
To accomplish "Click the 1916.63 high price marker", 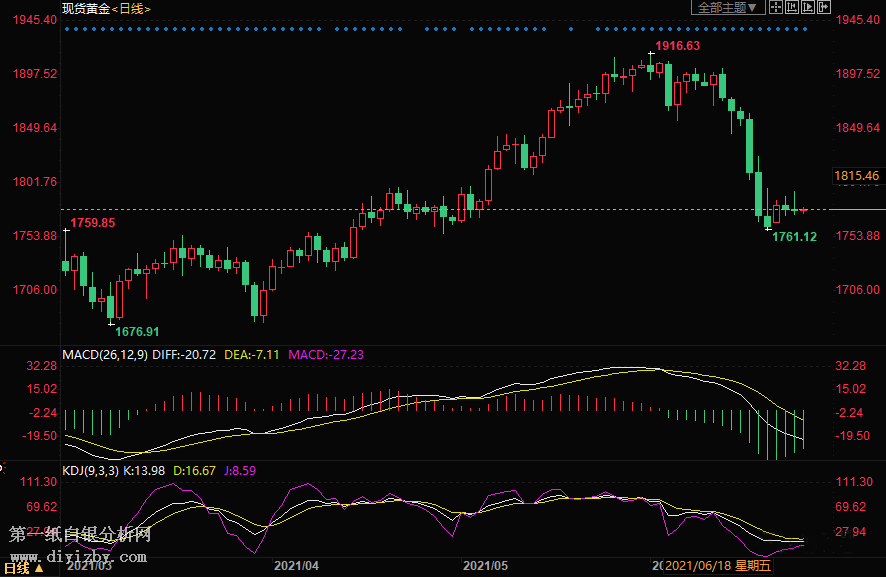I will [678, 46].
